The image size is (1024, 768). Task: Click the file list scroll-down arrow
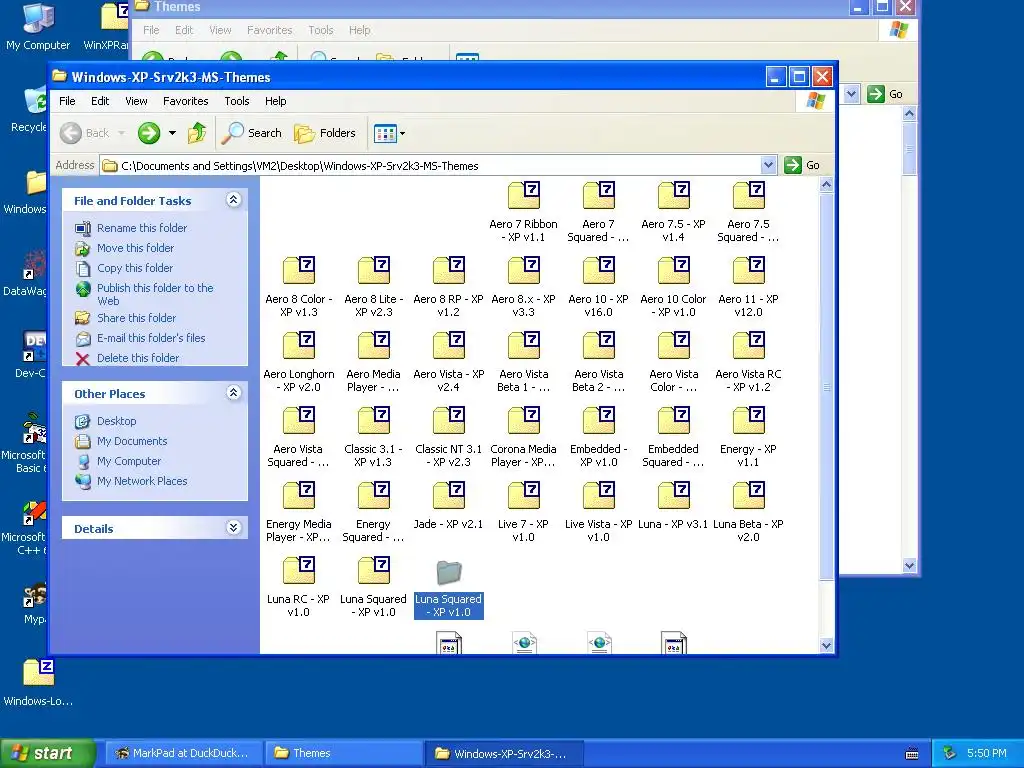point(826,646)
